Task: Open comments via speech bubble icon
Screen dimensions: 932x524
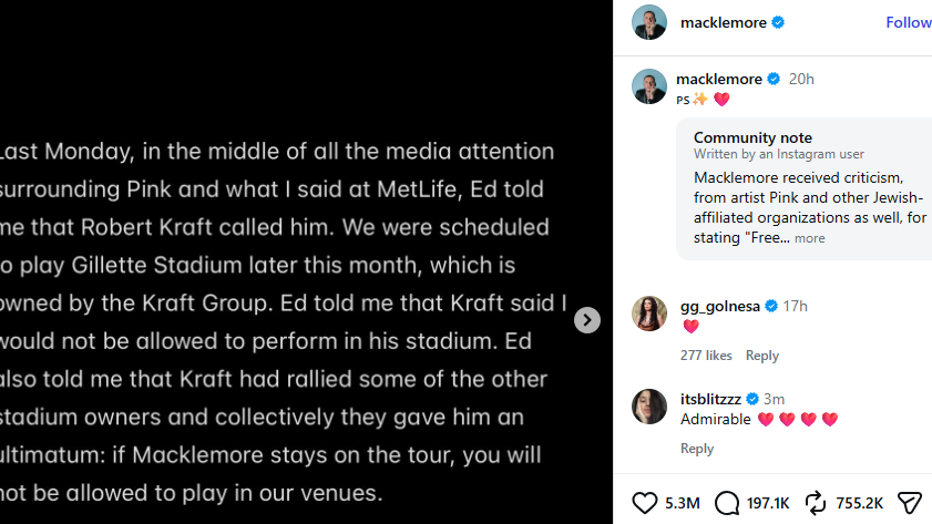Action: [726, 503]
